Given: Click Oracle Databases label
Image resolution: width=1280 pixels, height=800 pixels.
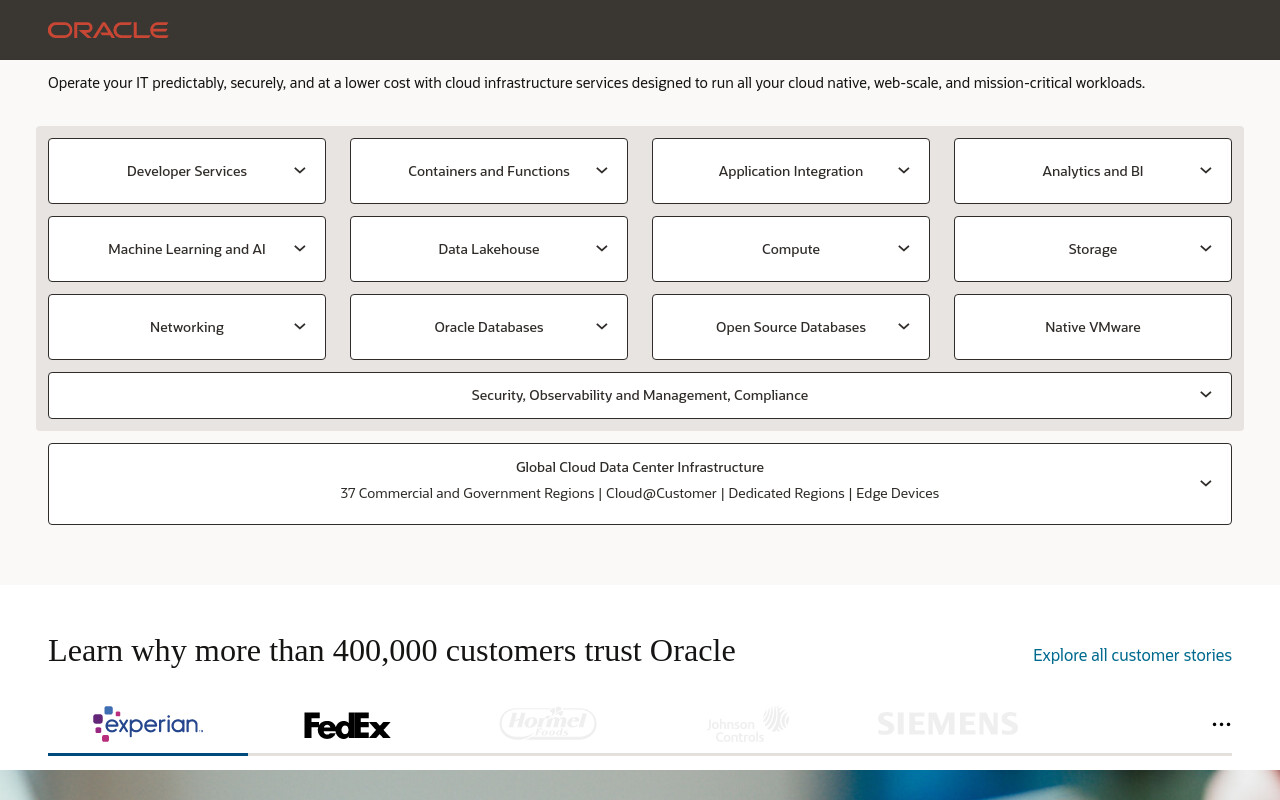Looking at the screenshot, I should coord(489,327).
